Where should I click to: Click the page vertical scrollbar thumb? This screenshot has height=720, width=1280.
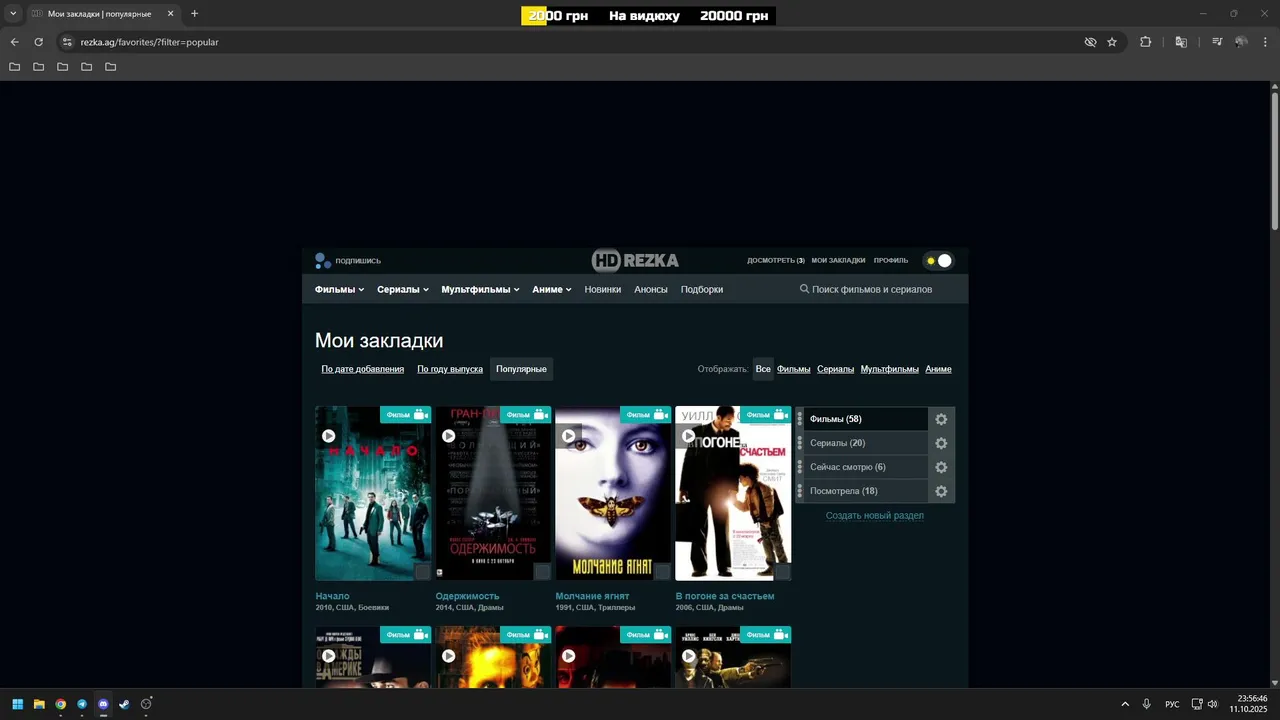tap(1275, 160)
